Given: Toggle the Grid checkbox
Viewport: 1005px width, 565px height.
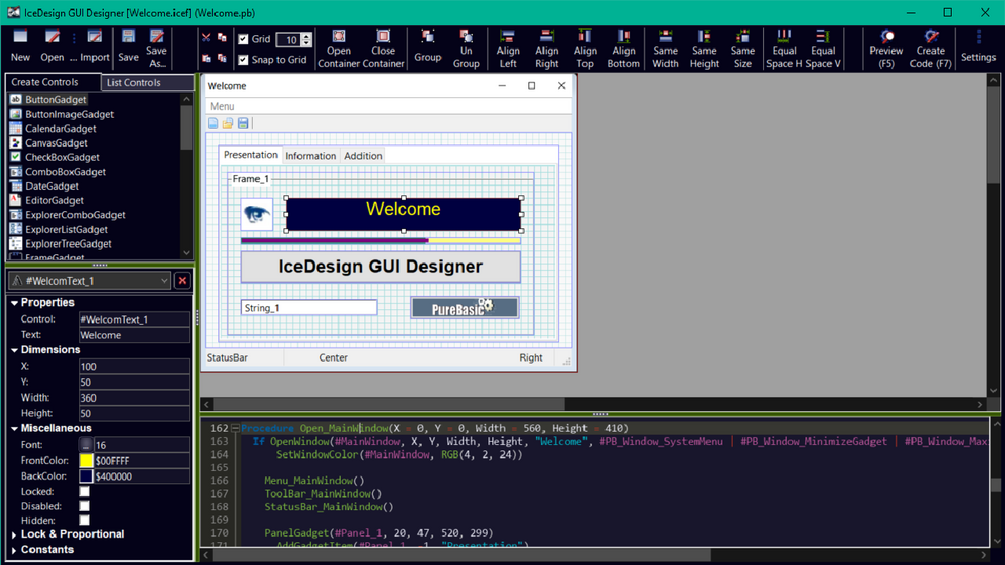Looking at the screenshot, I should pos(243,39).
